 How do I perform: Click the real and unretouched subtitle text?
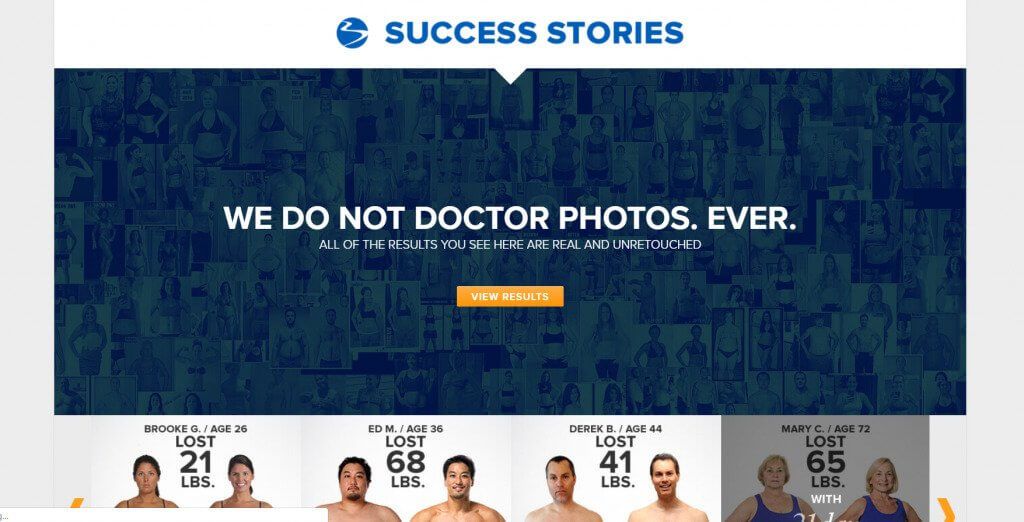point(510,245)
